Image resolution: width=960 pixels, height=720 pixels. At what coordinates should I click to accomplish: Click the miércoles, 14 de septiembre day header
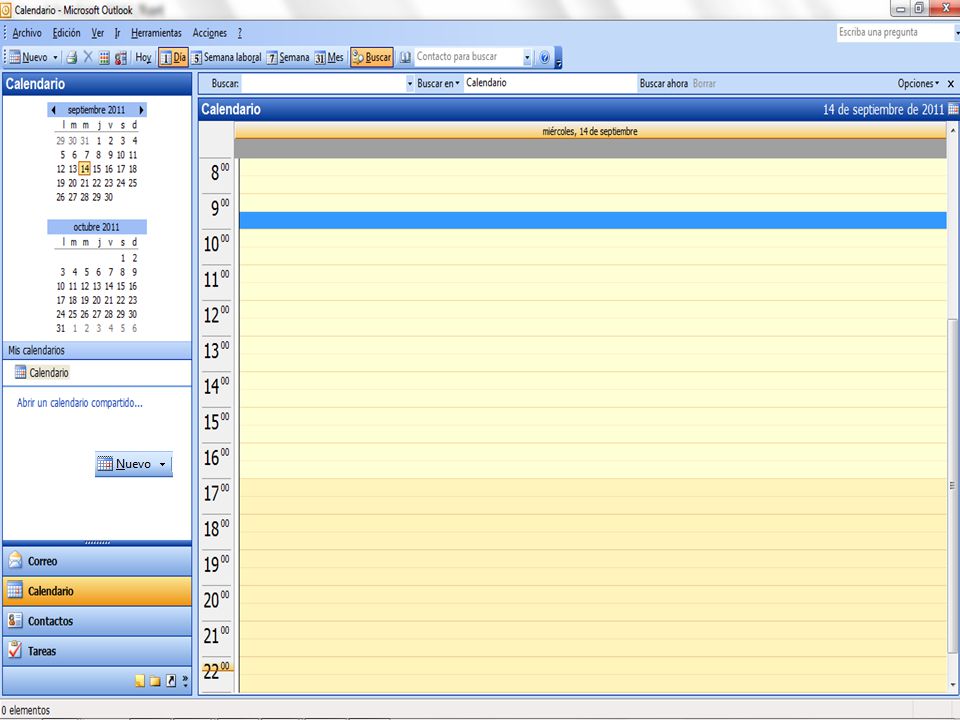pos(590,132)
